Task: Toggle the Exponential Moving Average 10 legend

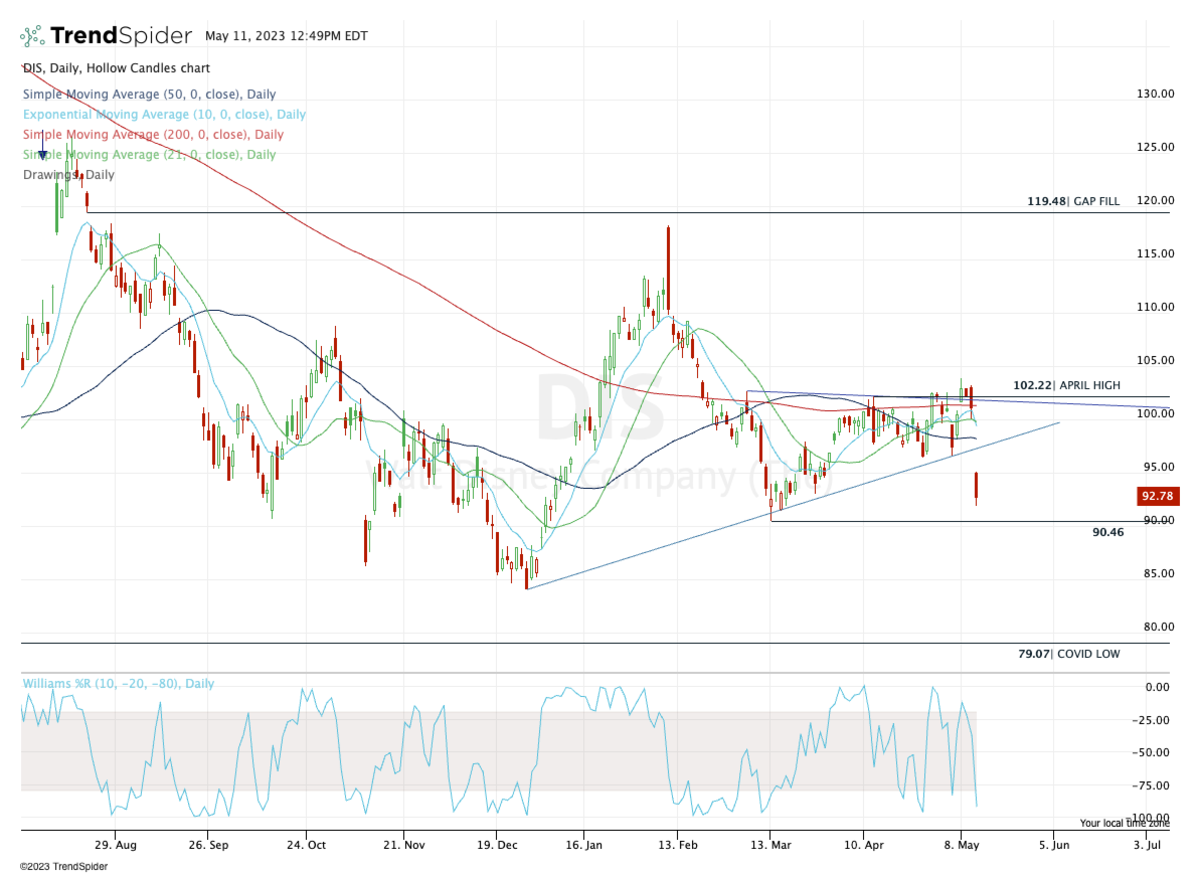Action: click(x=164, y=114)
